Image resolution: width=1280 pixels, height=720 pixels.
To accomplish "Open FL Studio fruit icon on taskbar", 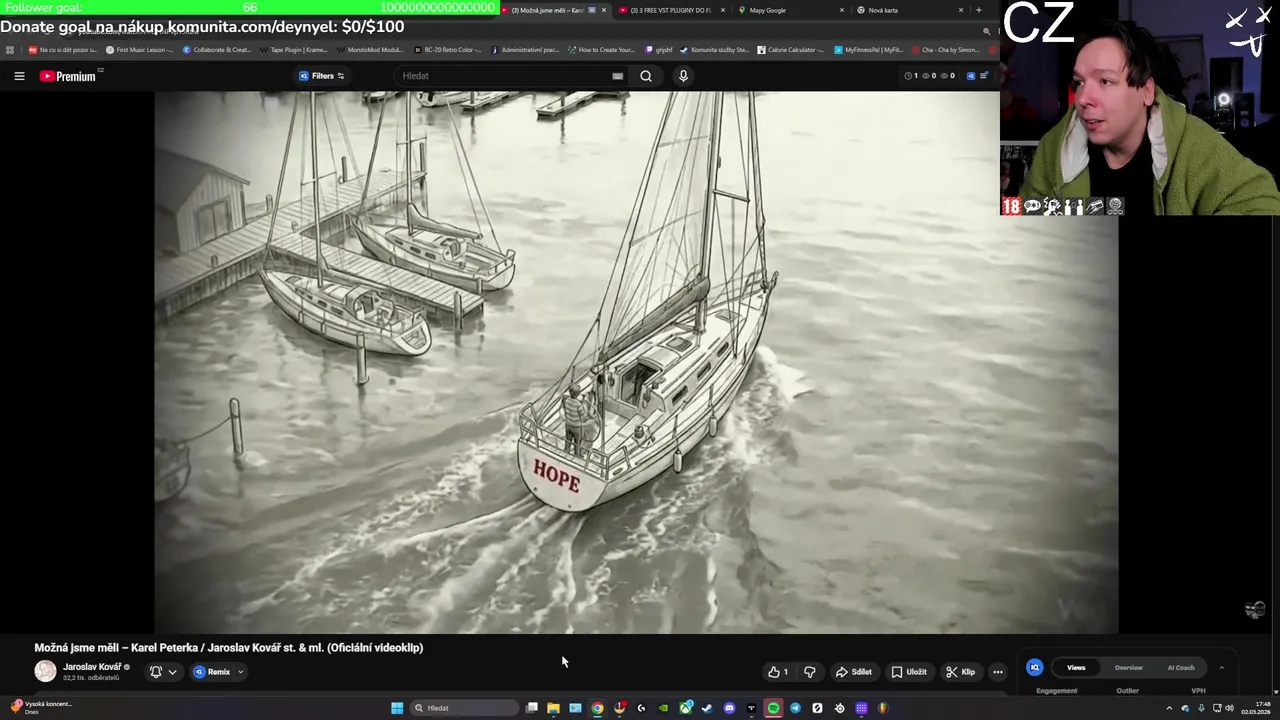I will click(x=883, y=708).
